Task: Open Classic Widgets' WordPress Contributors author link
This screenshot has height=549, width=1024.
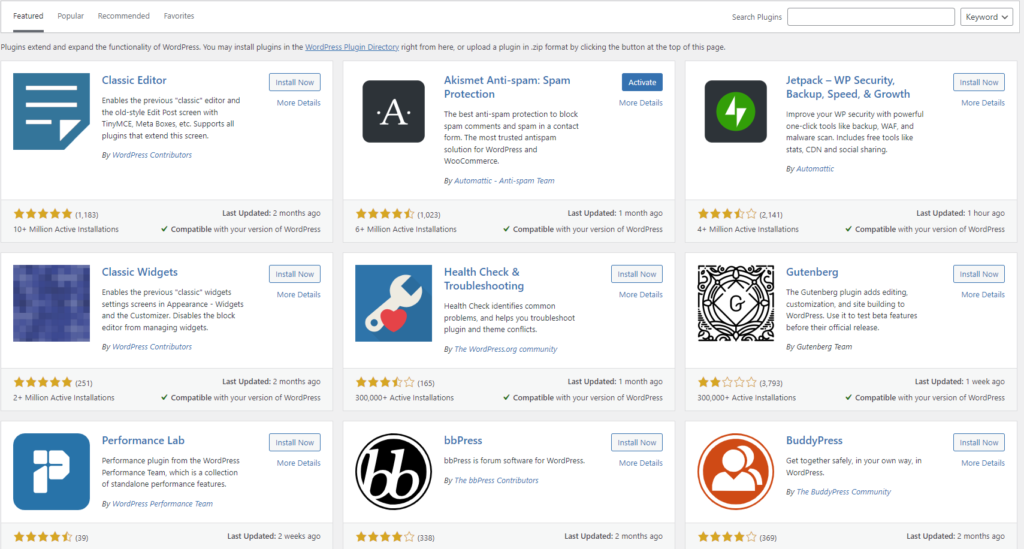Action: [152, 347]
